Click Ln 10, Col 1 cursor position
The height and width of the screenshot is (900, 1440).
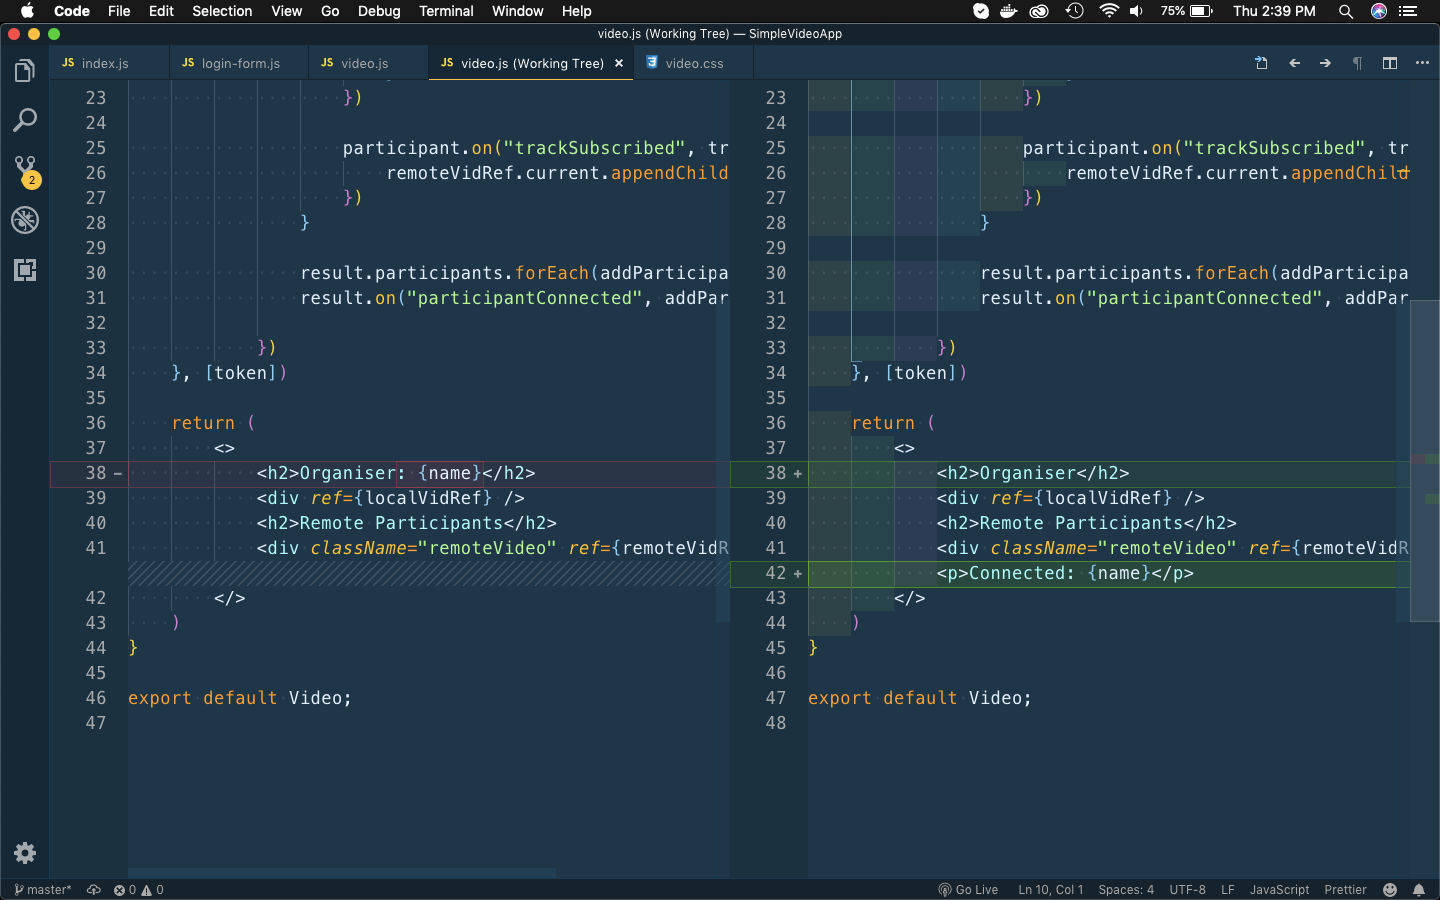click(x=1050, y=890)
